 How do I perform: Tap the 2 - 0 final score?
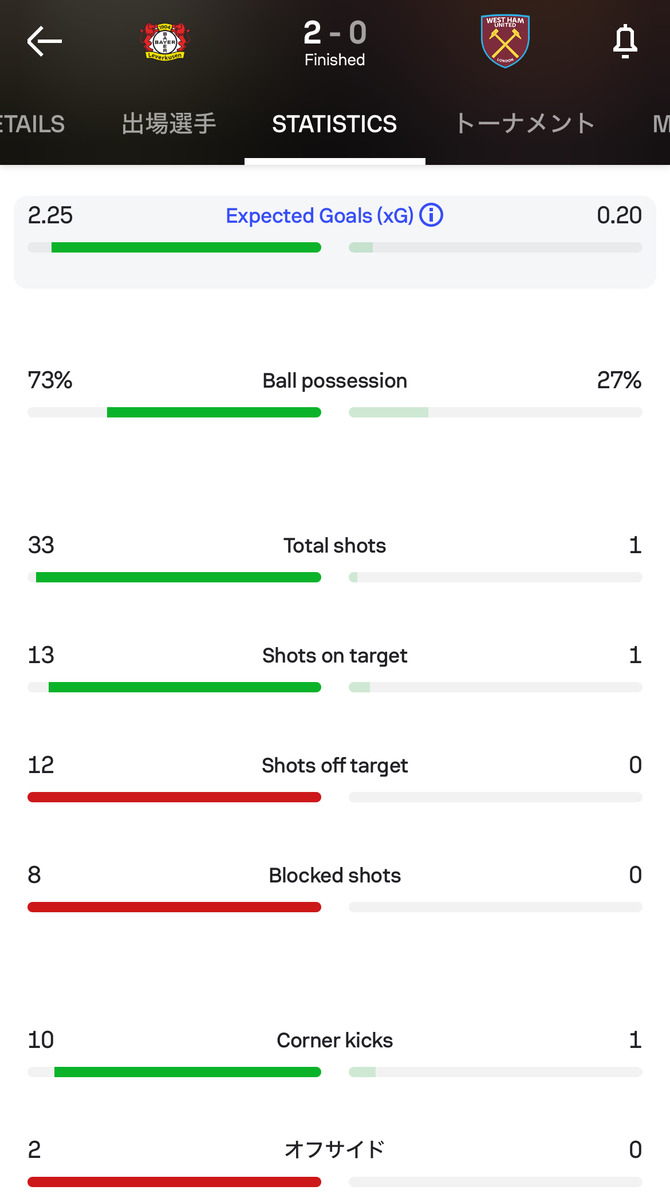tap(334, 34)
